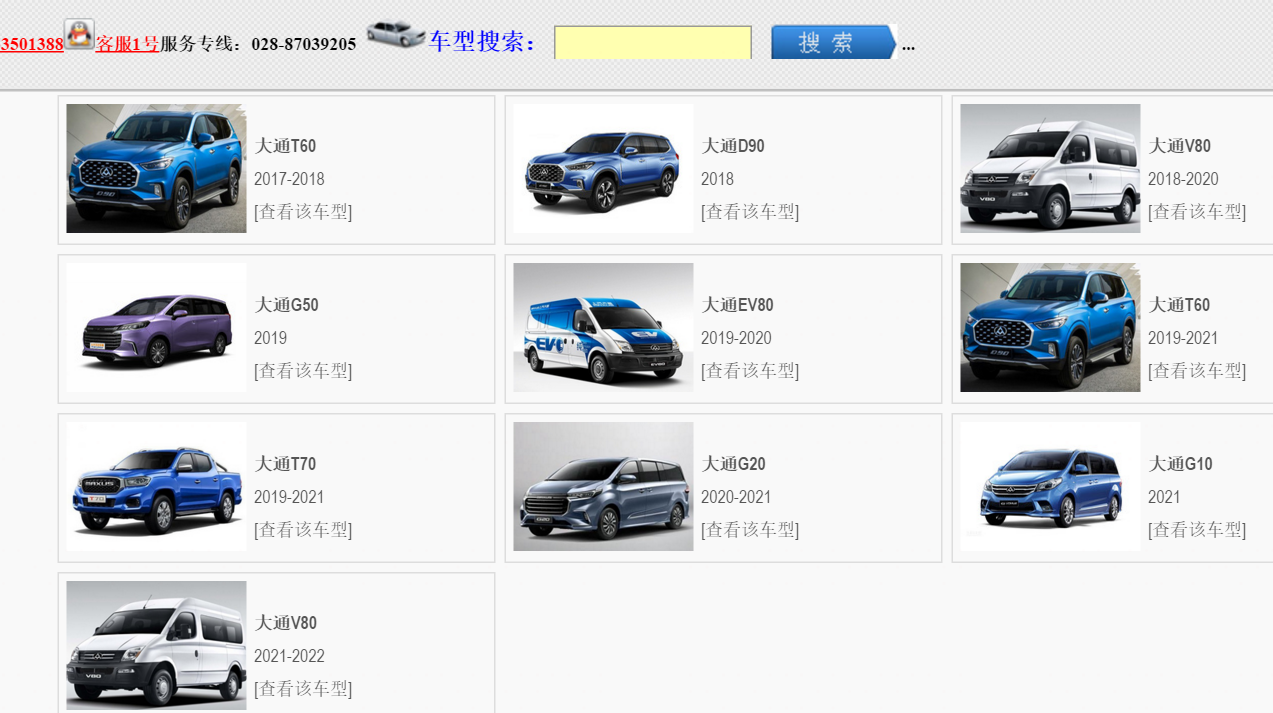Click the vehicle model search input field

click(x=652, y=43)
